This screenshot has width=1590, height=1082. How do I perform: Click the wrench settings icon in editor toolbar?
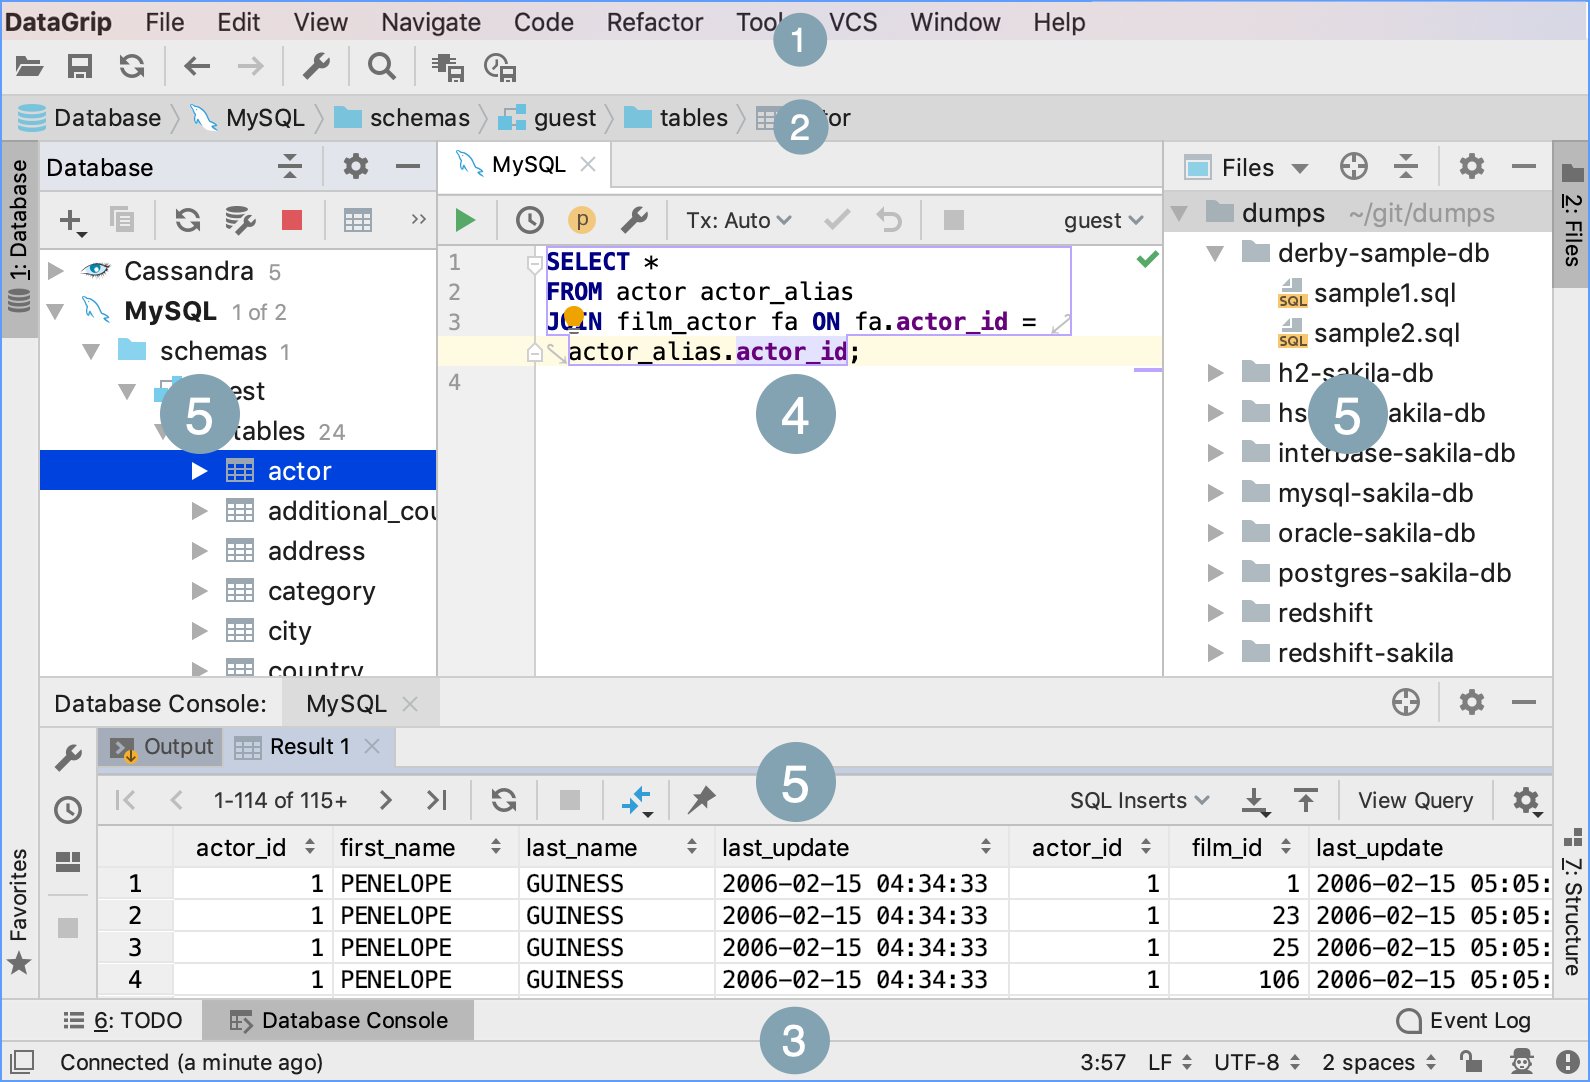click(x=634, y=220)
